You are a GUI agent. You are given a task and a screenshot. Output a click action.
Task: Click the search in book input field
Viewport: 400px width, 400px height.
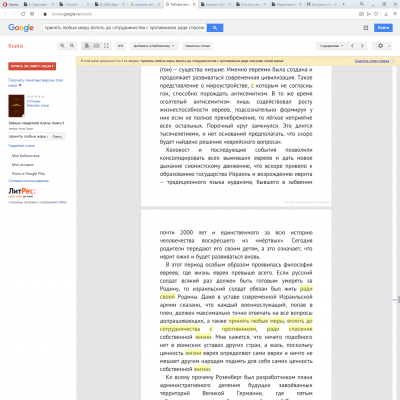pyautogui.click(x=28, y=136)
